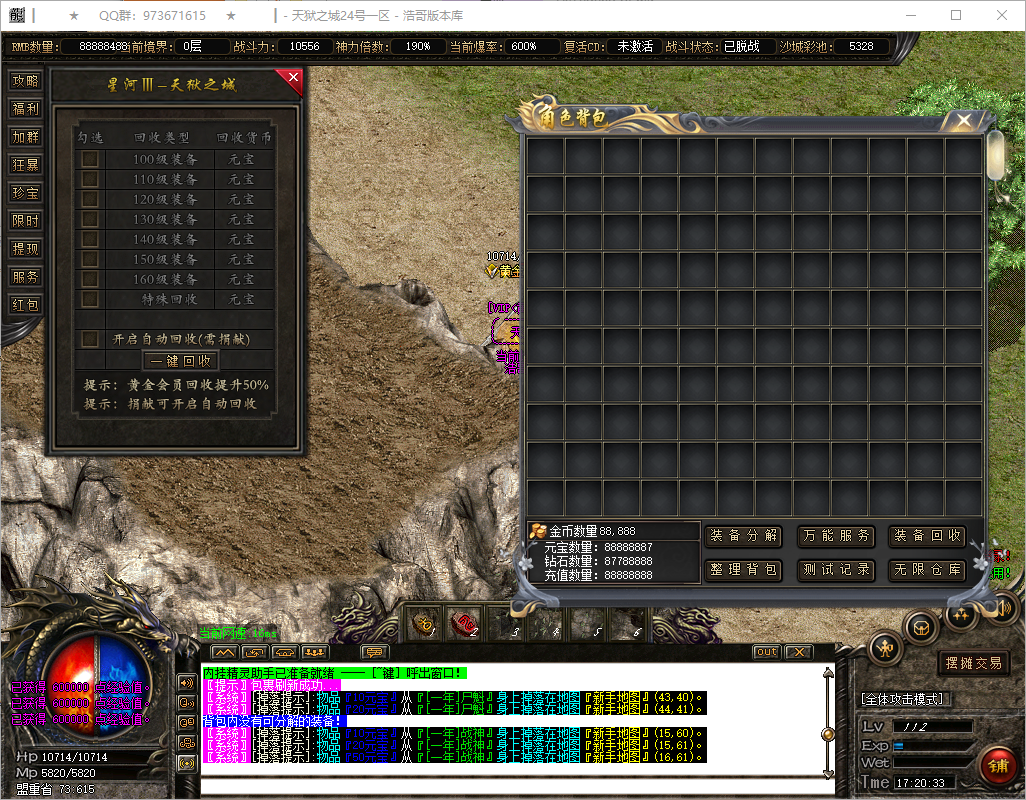Click the return arrow icon in chat toolbar
This screenshot has width=1026, height=800.
pos(255,651)
